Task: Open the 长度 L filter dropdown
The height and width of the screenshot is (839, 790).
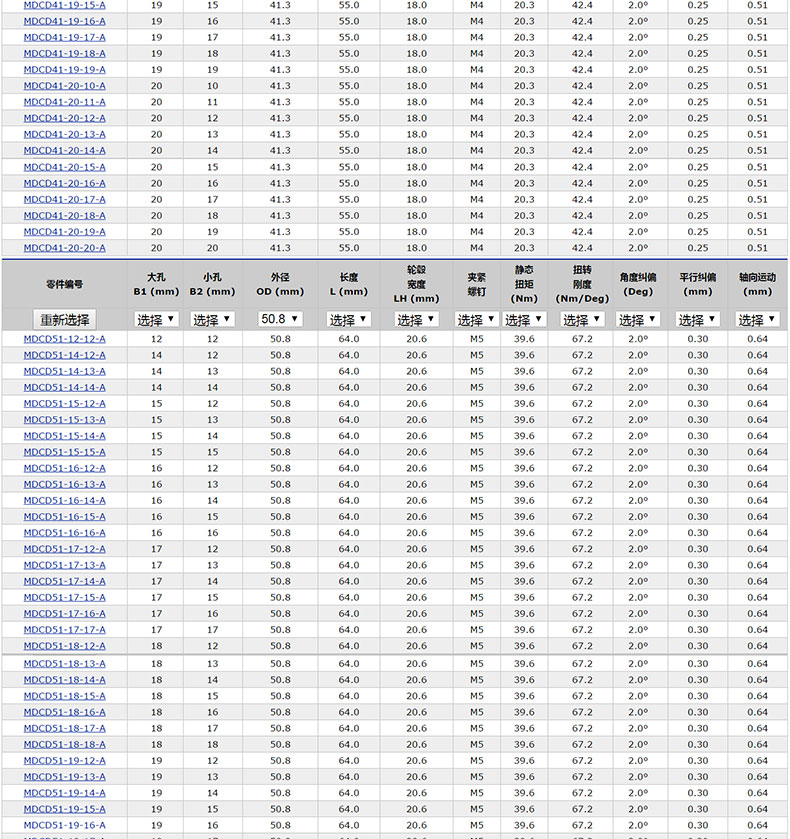Action: [x=348, y=320]
